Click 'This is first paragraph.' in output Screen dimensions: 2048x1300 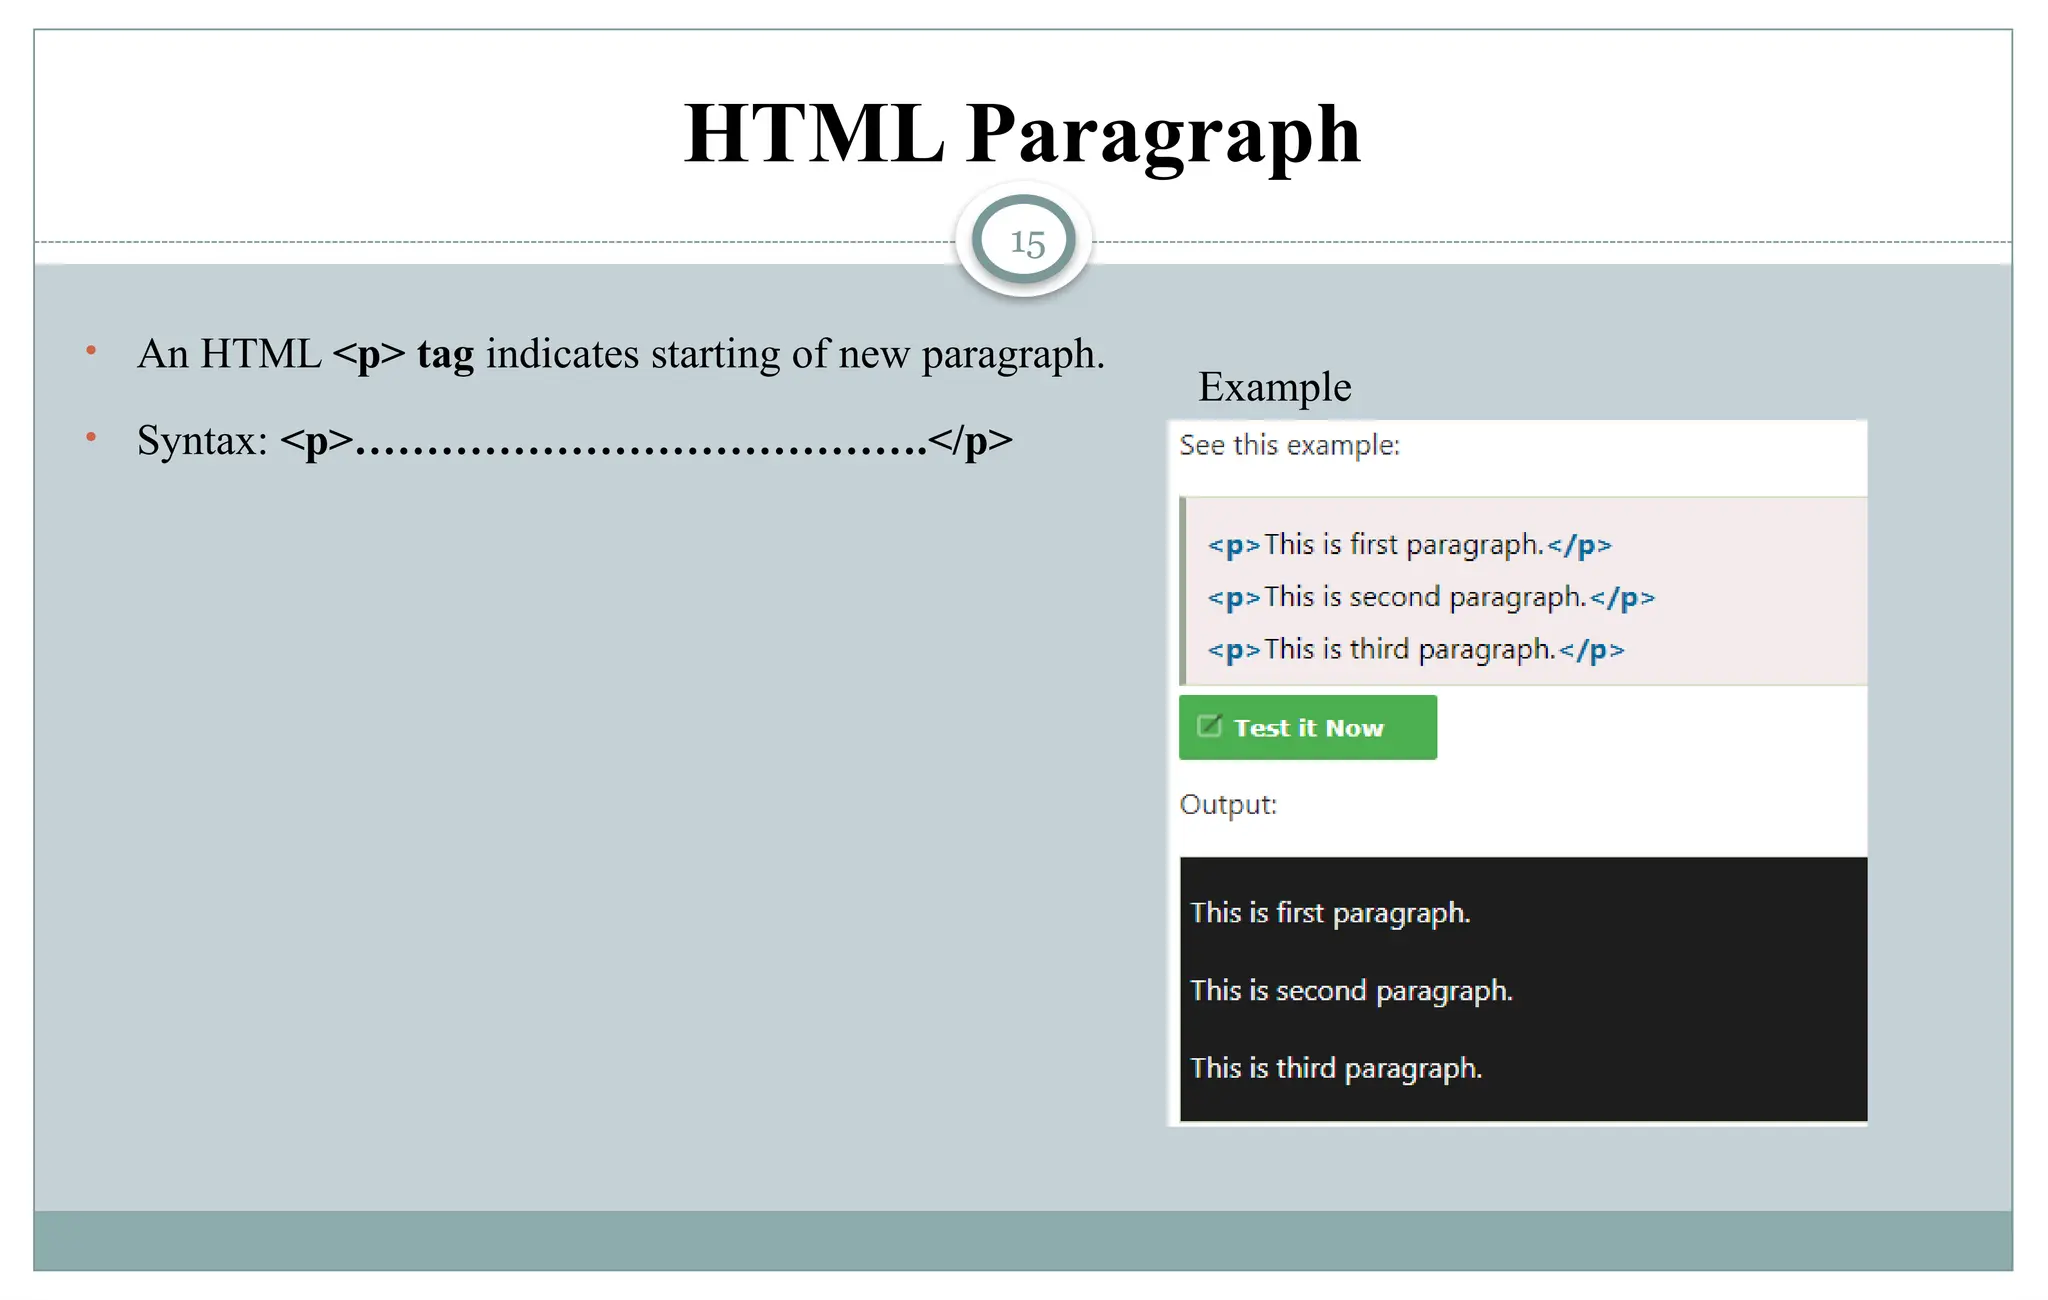pos(1329,913)
